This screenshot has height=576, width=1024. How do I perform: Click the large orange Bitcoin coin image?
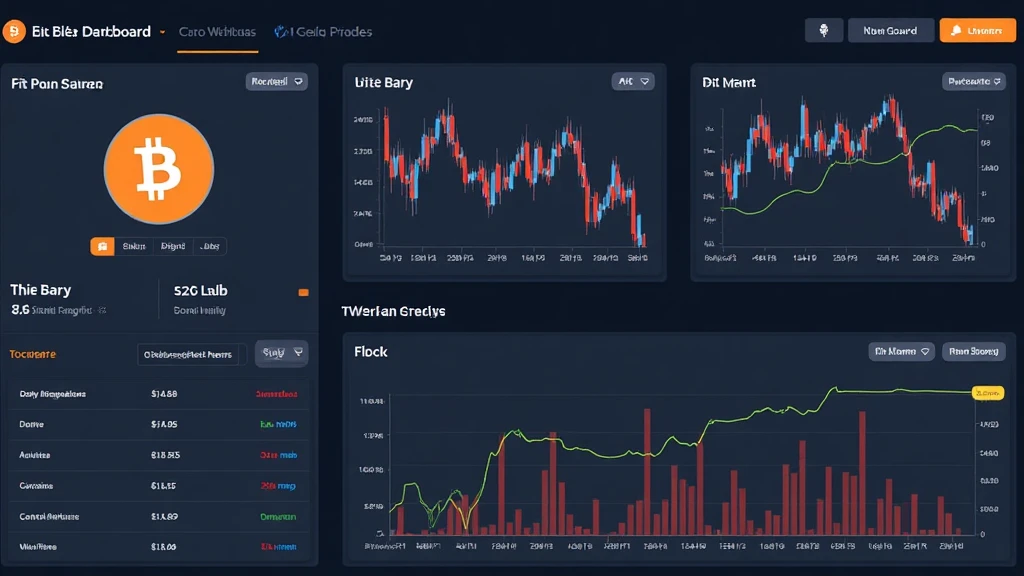[x=159, y=168]
